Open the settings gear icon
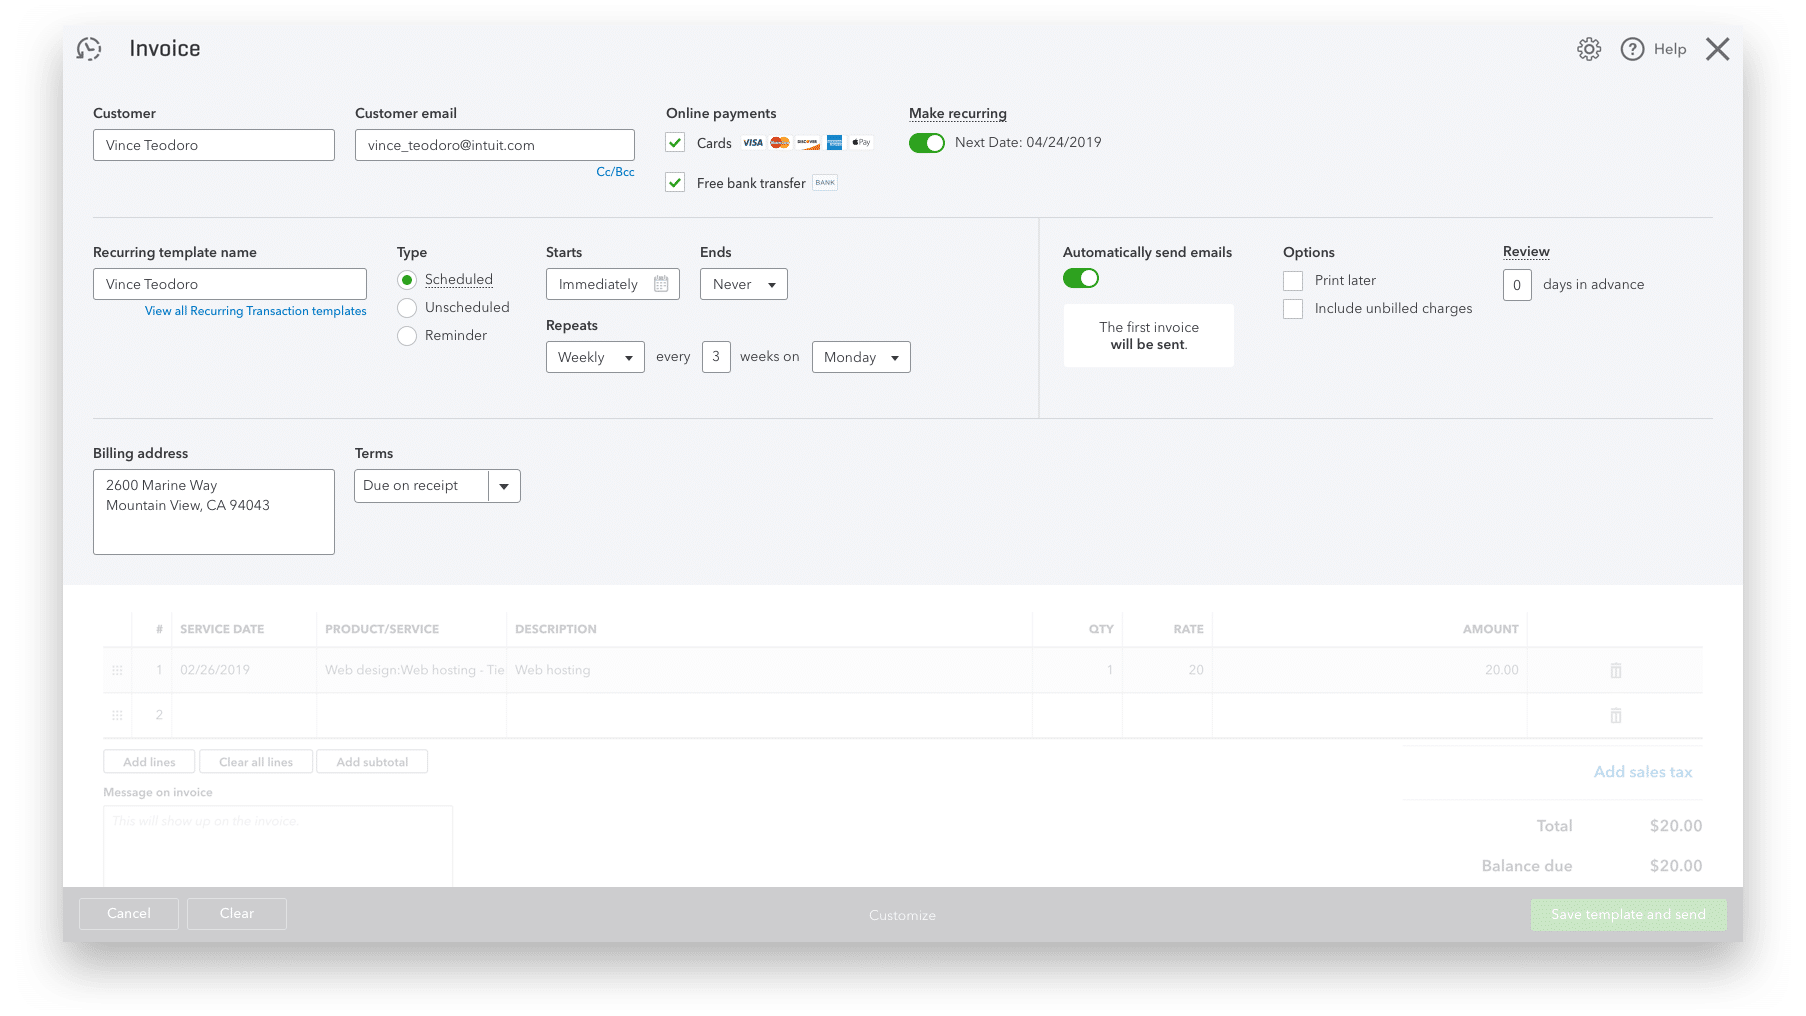Screen dimensions: 1806x1016 1589,49
